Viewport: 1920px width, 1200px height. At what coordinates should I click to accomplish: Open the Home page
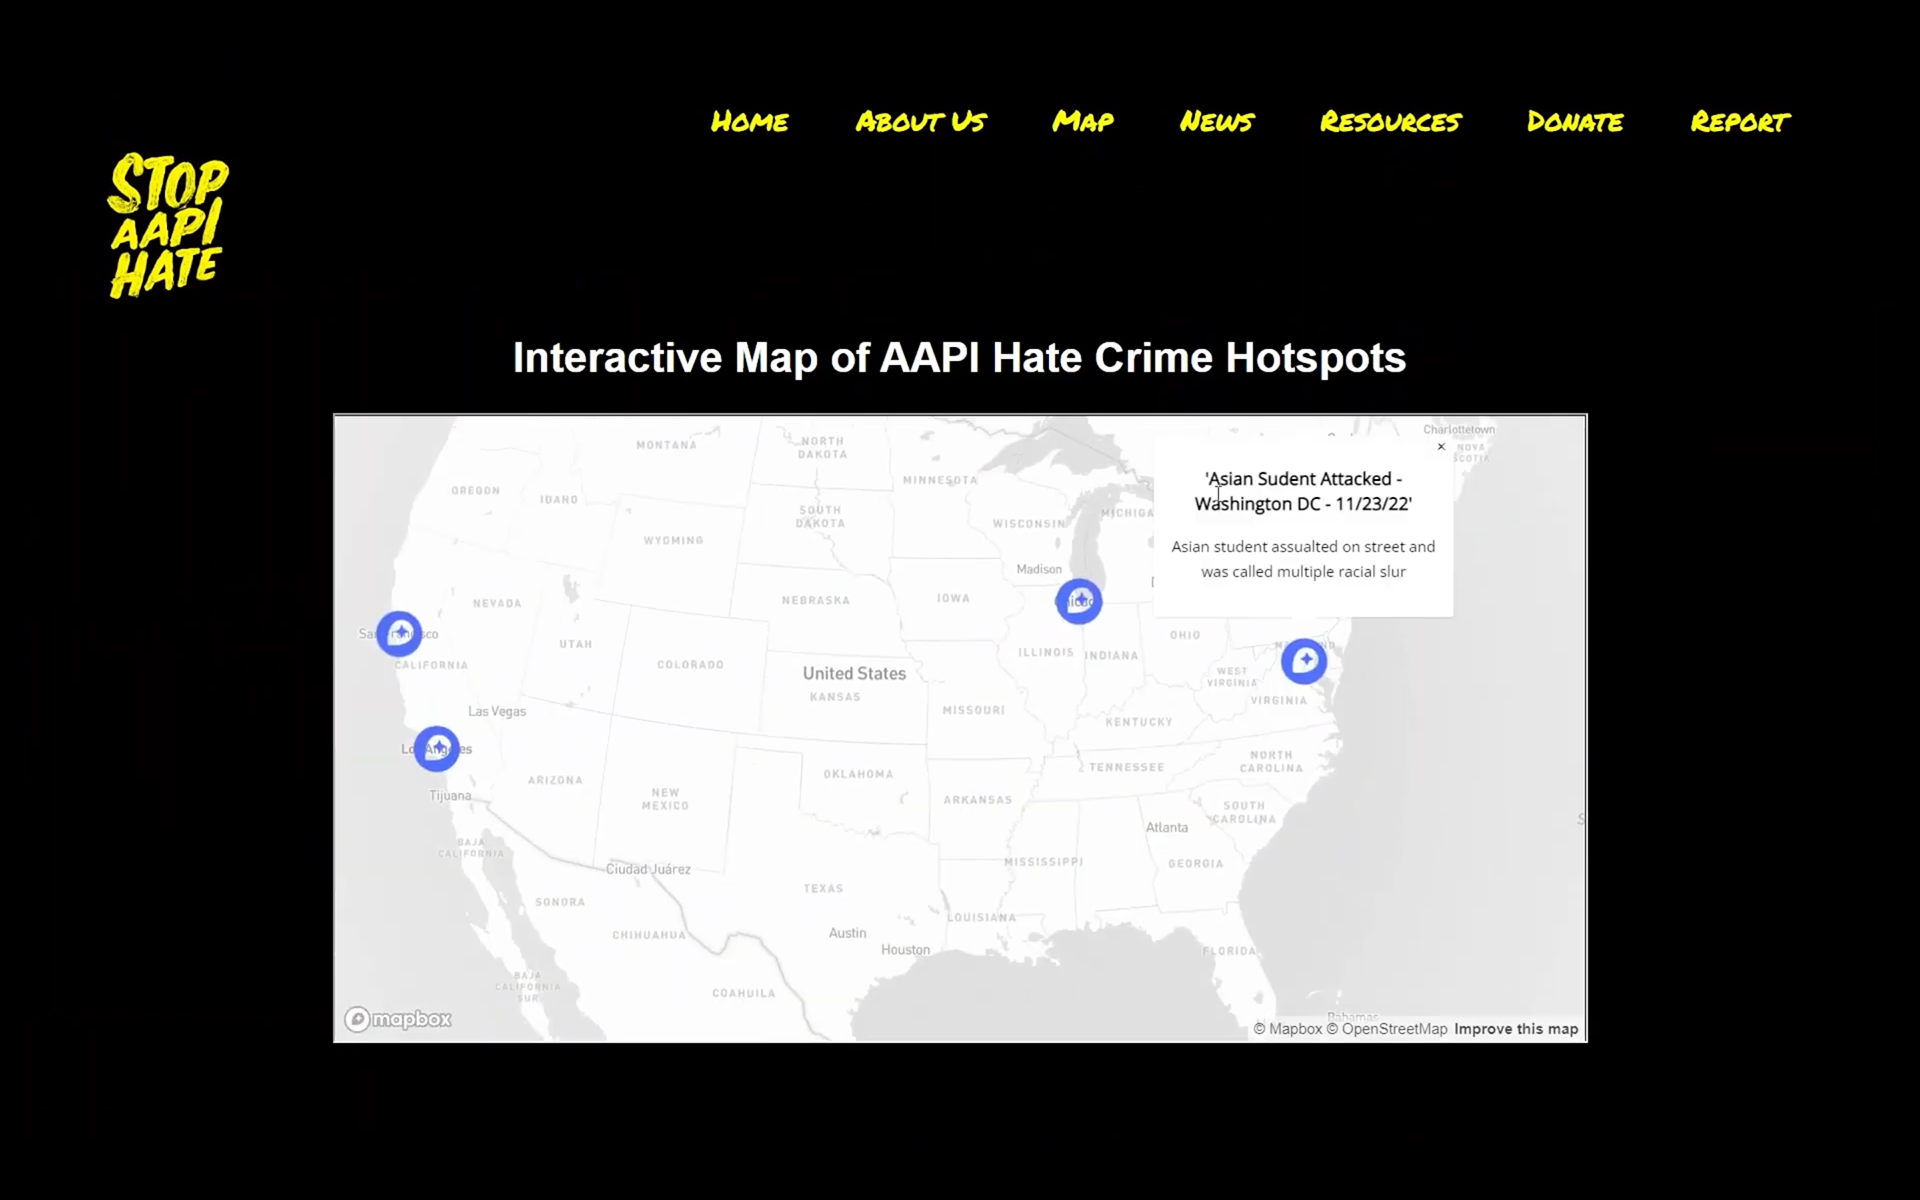click(x=749, y=122)
